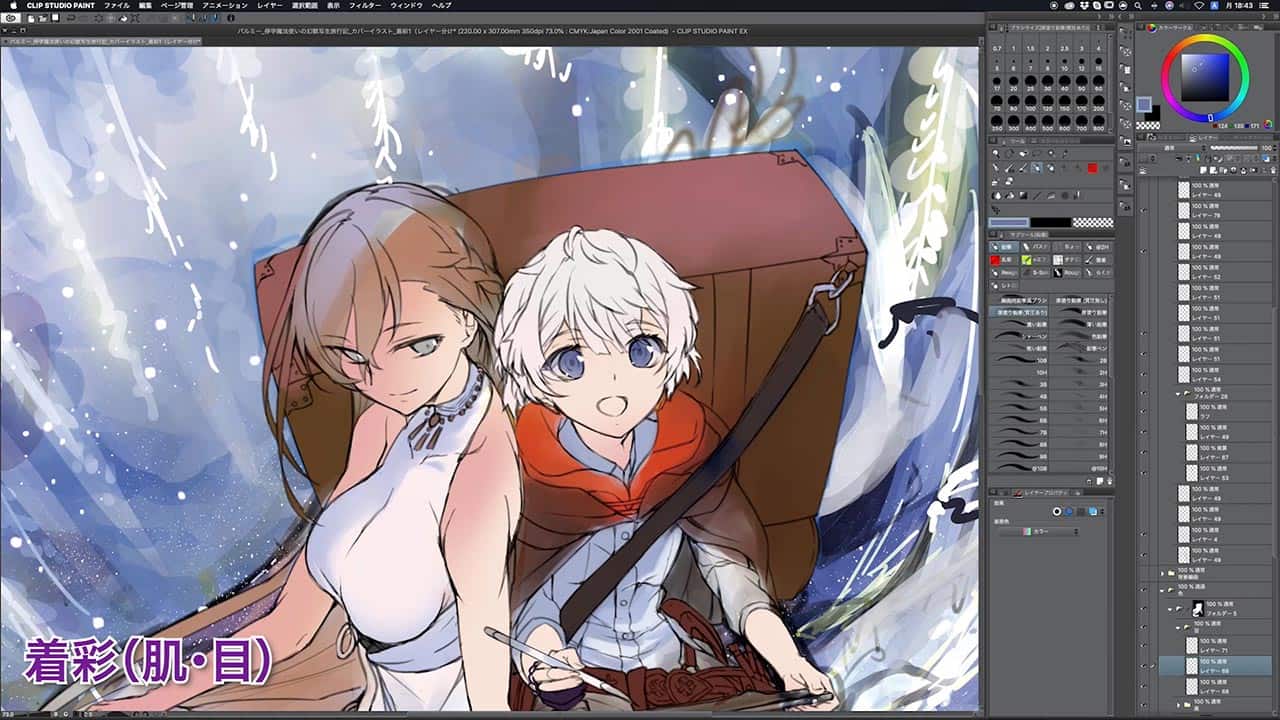Open the layer blend mode dropdown 通常
The image size is (1280, 720).
(x=1172, y=148)
